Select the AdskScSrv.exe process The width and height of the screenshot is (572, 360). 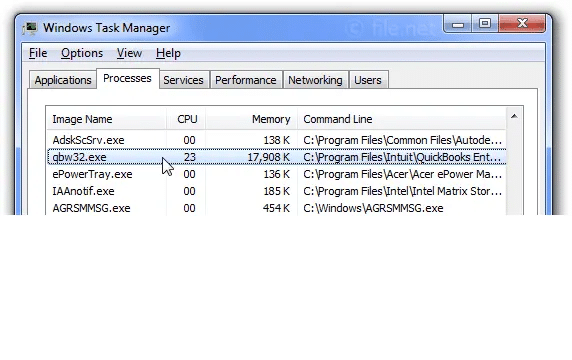[x=88, y=140]
